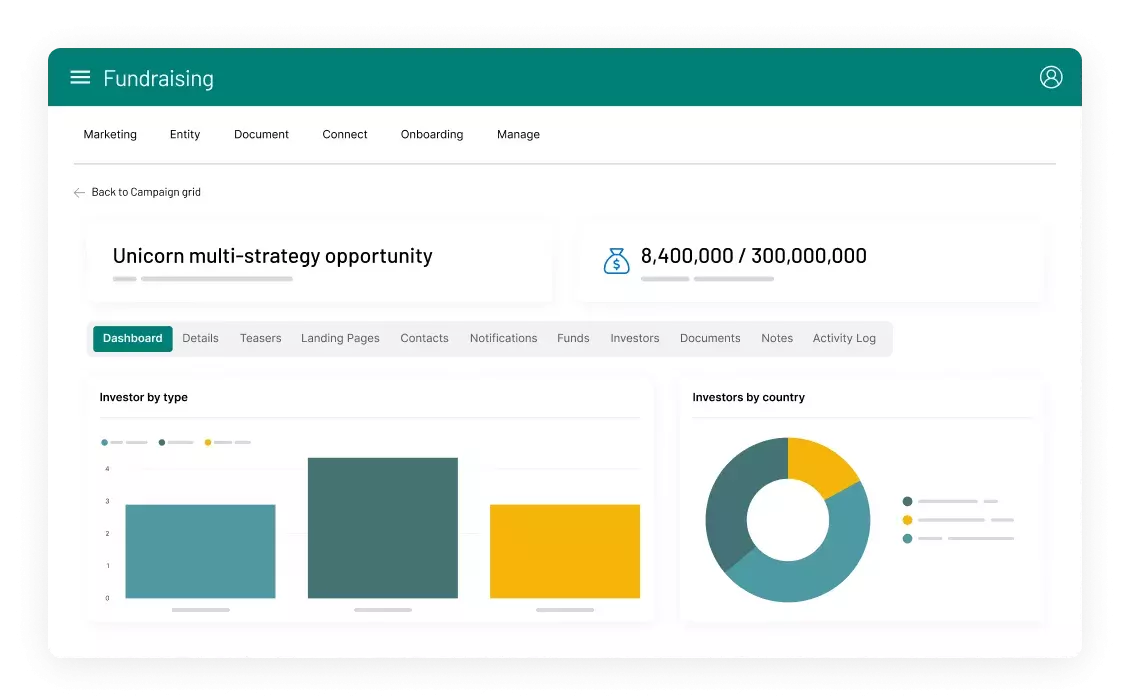Switch to the Details tab

coord(200,338)
